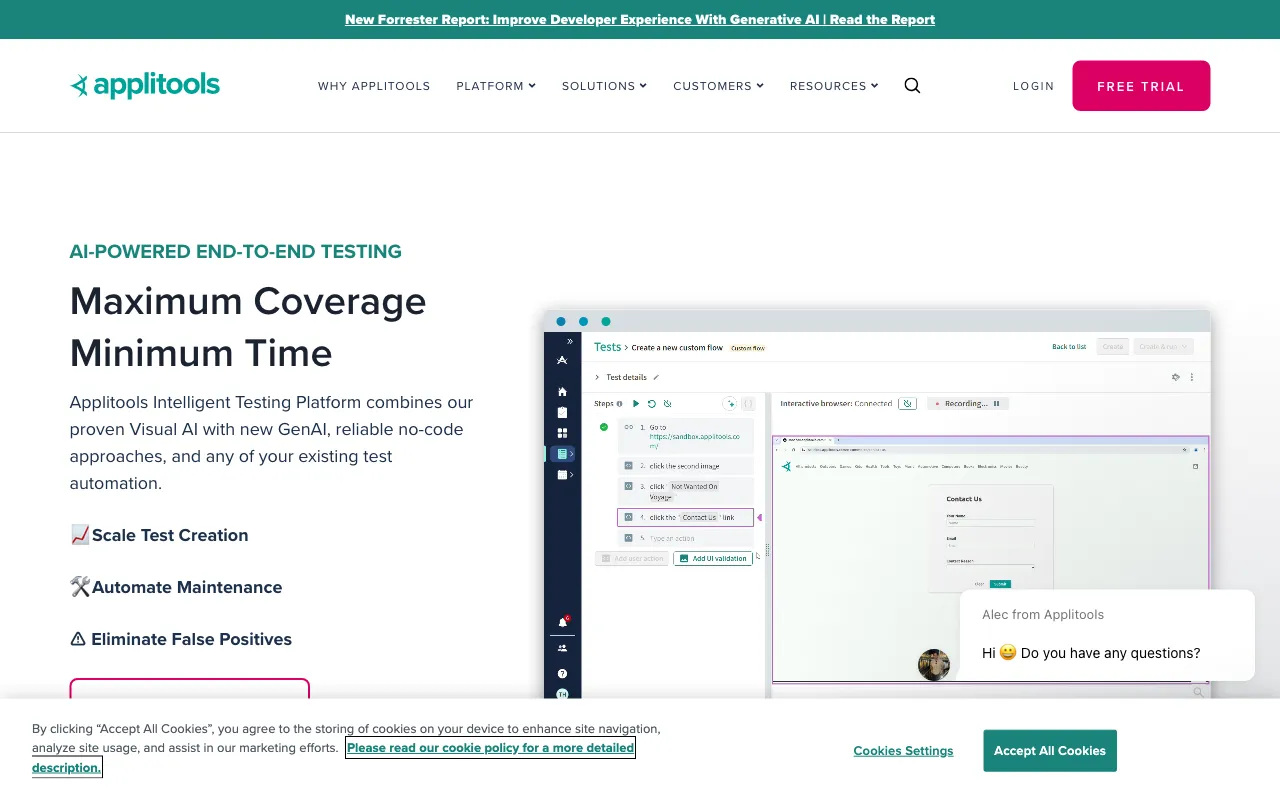Open Cookies Settings
This screenshot has height=800, width=1280.
pyautogui.click(x=903, y=751)
